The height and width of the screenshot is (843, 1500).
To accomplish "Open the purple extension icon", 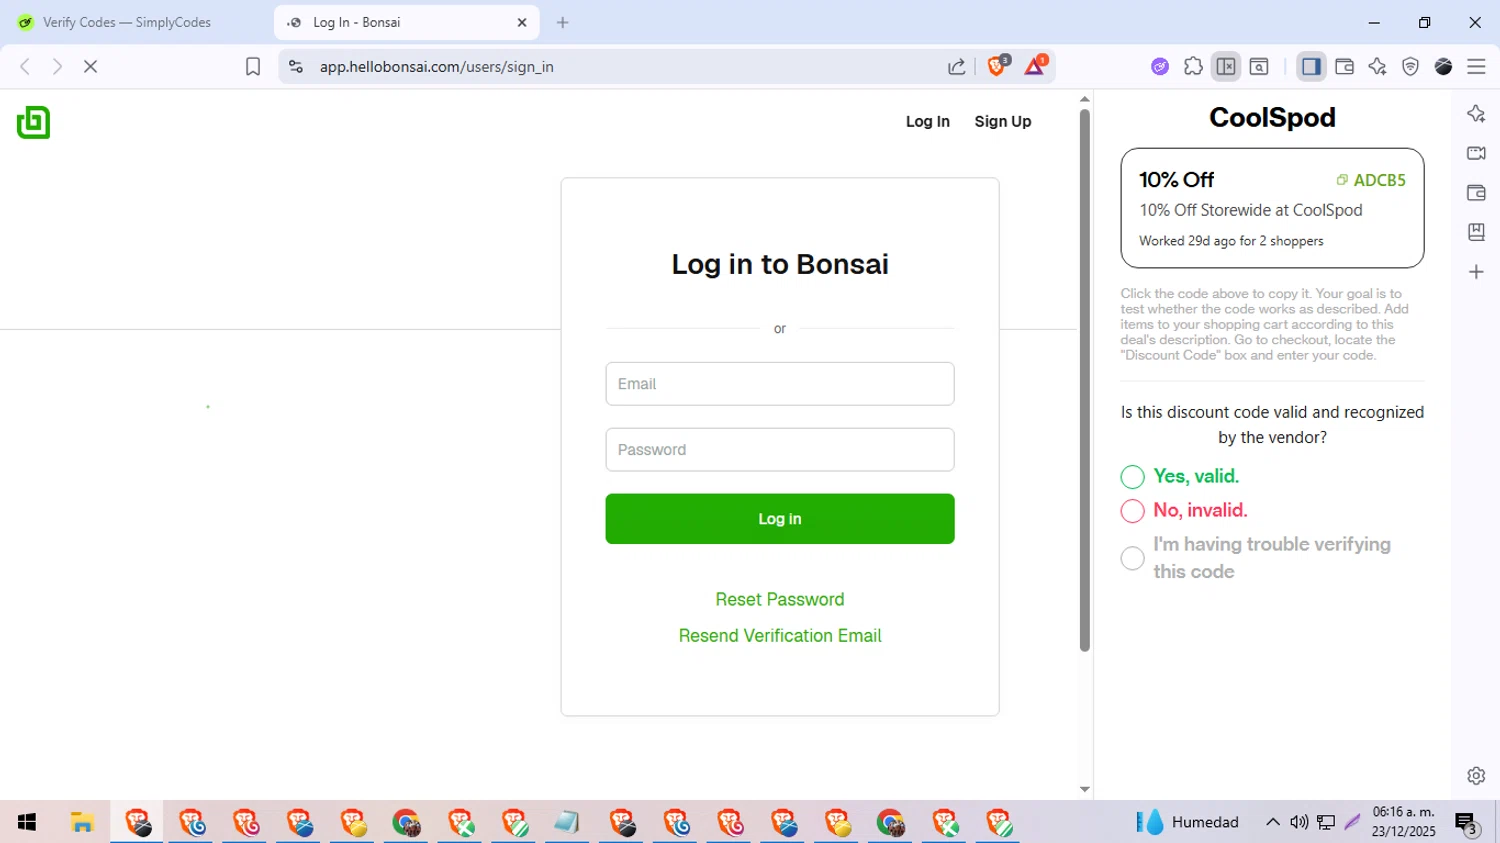I will (x=1160, y=67).
